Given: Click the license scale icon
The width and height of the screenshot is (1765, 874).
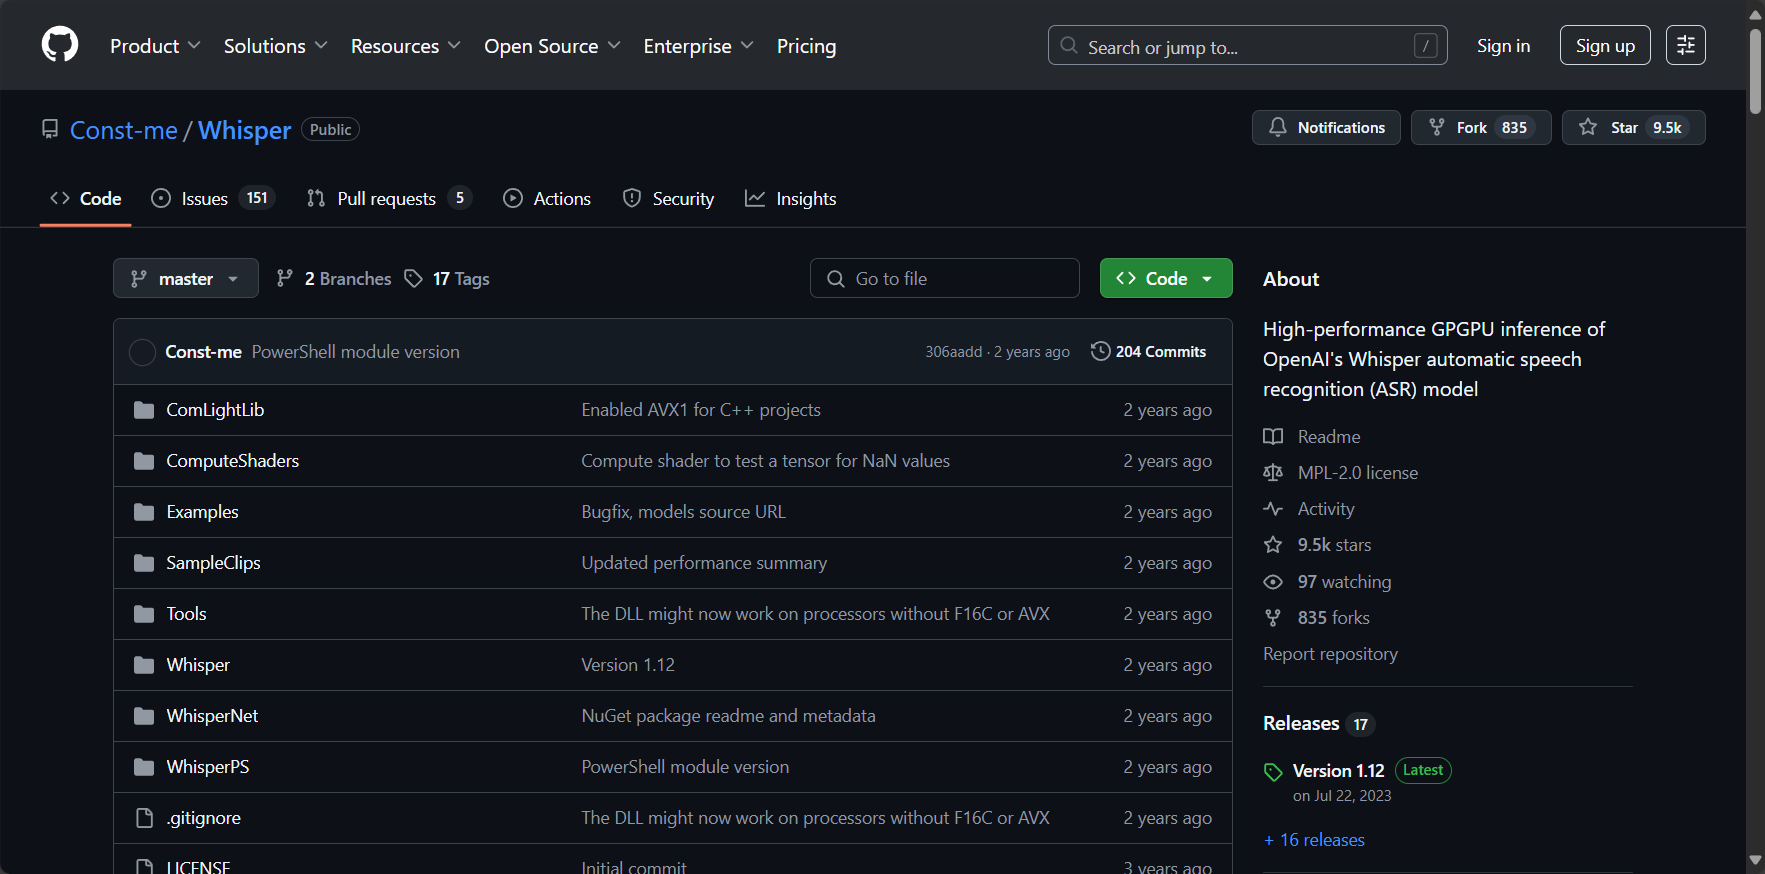Looking at the screenshot, I should [x=1273, y=472].
